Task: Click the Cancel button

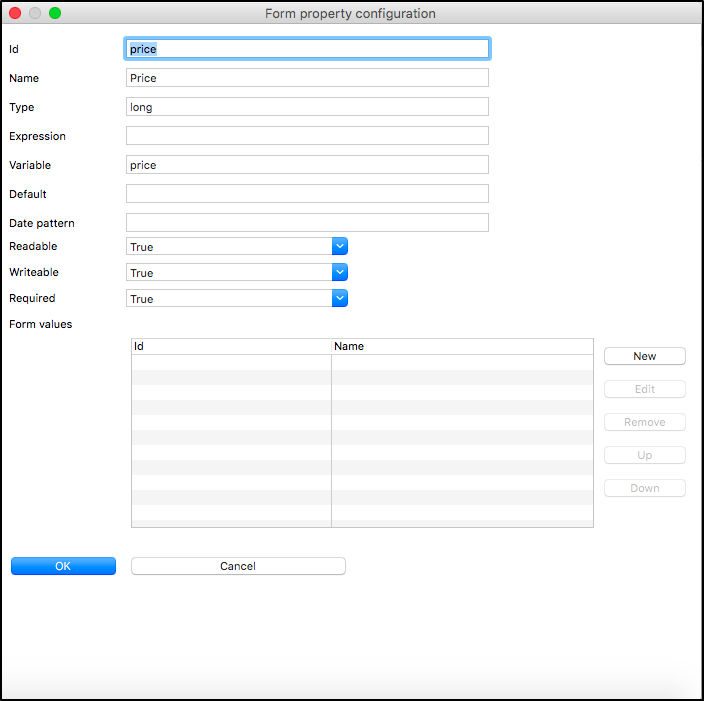Action: [x=238, y=566]
